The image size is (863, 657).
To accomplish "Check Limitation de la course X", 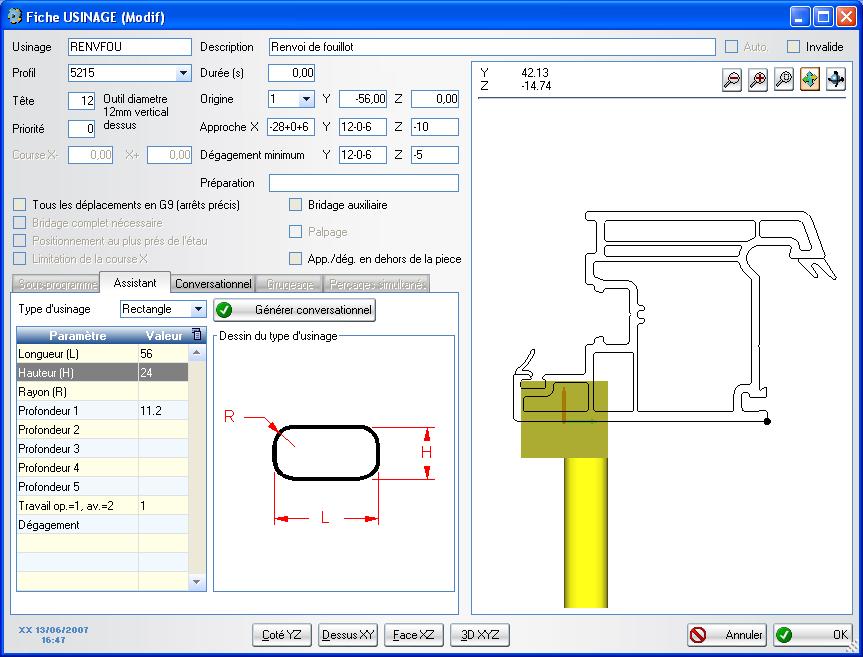I will pos(19,259).
